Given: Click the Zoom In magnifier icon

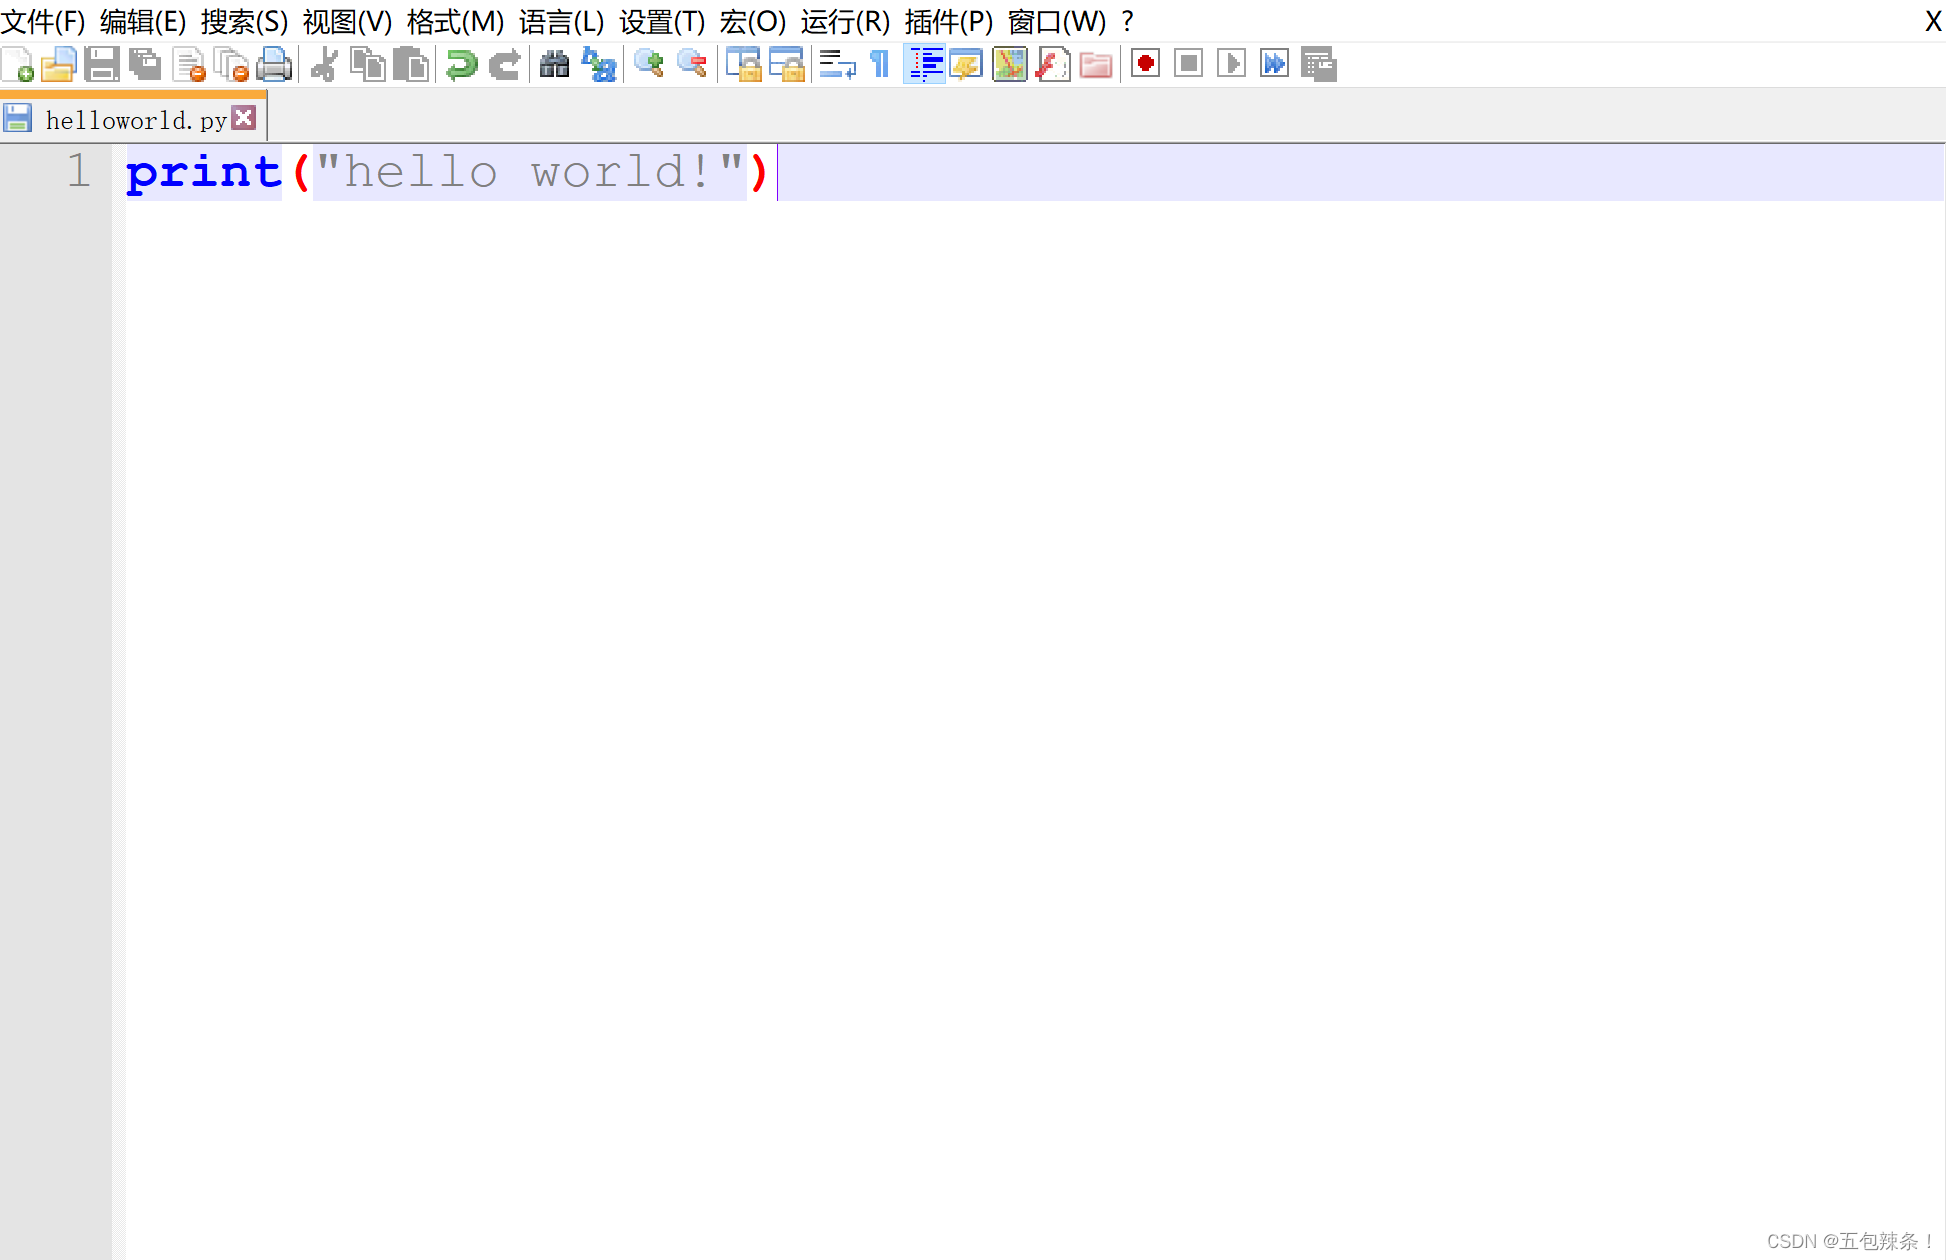Looking at the screenshot, I should pyautogui.click(x=648, y=65).
